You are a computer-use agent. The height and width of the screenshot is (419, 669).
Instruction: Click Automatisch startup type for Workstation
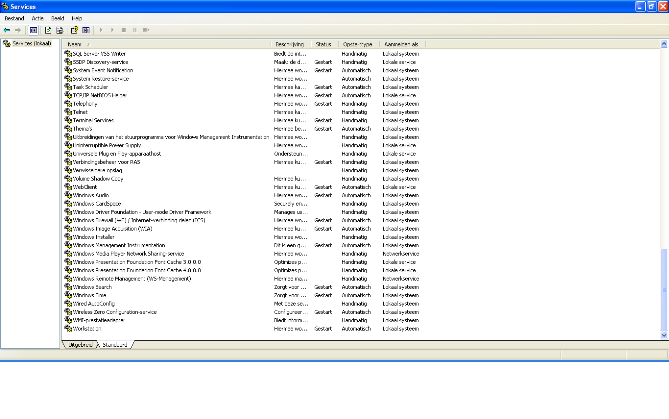pos(356,329)
